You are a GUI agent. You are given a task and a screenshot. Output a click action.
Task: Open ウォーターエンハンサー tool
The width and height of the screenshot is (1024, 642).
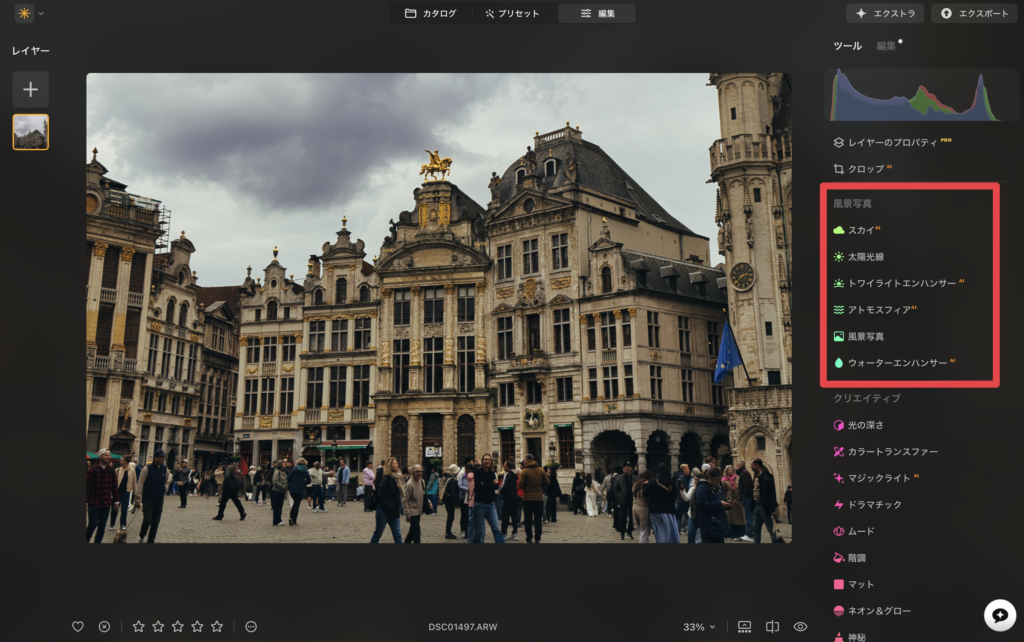pos(894,362)
